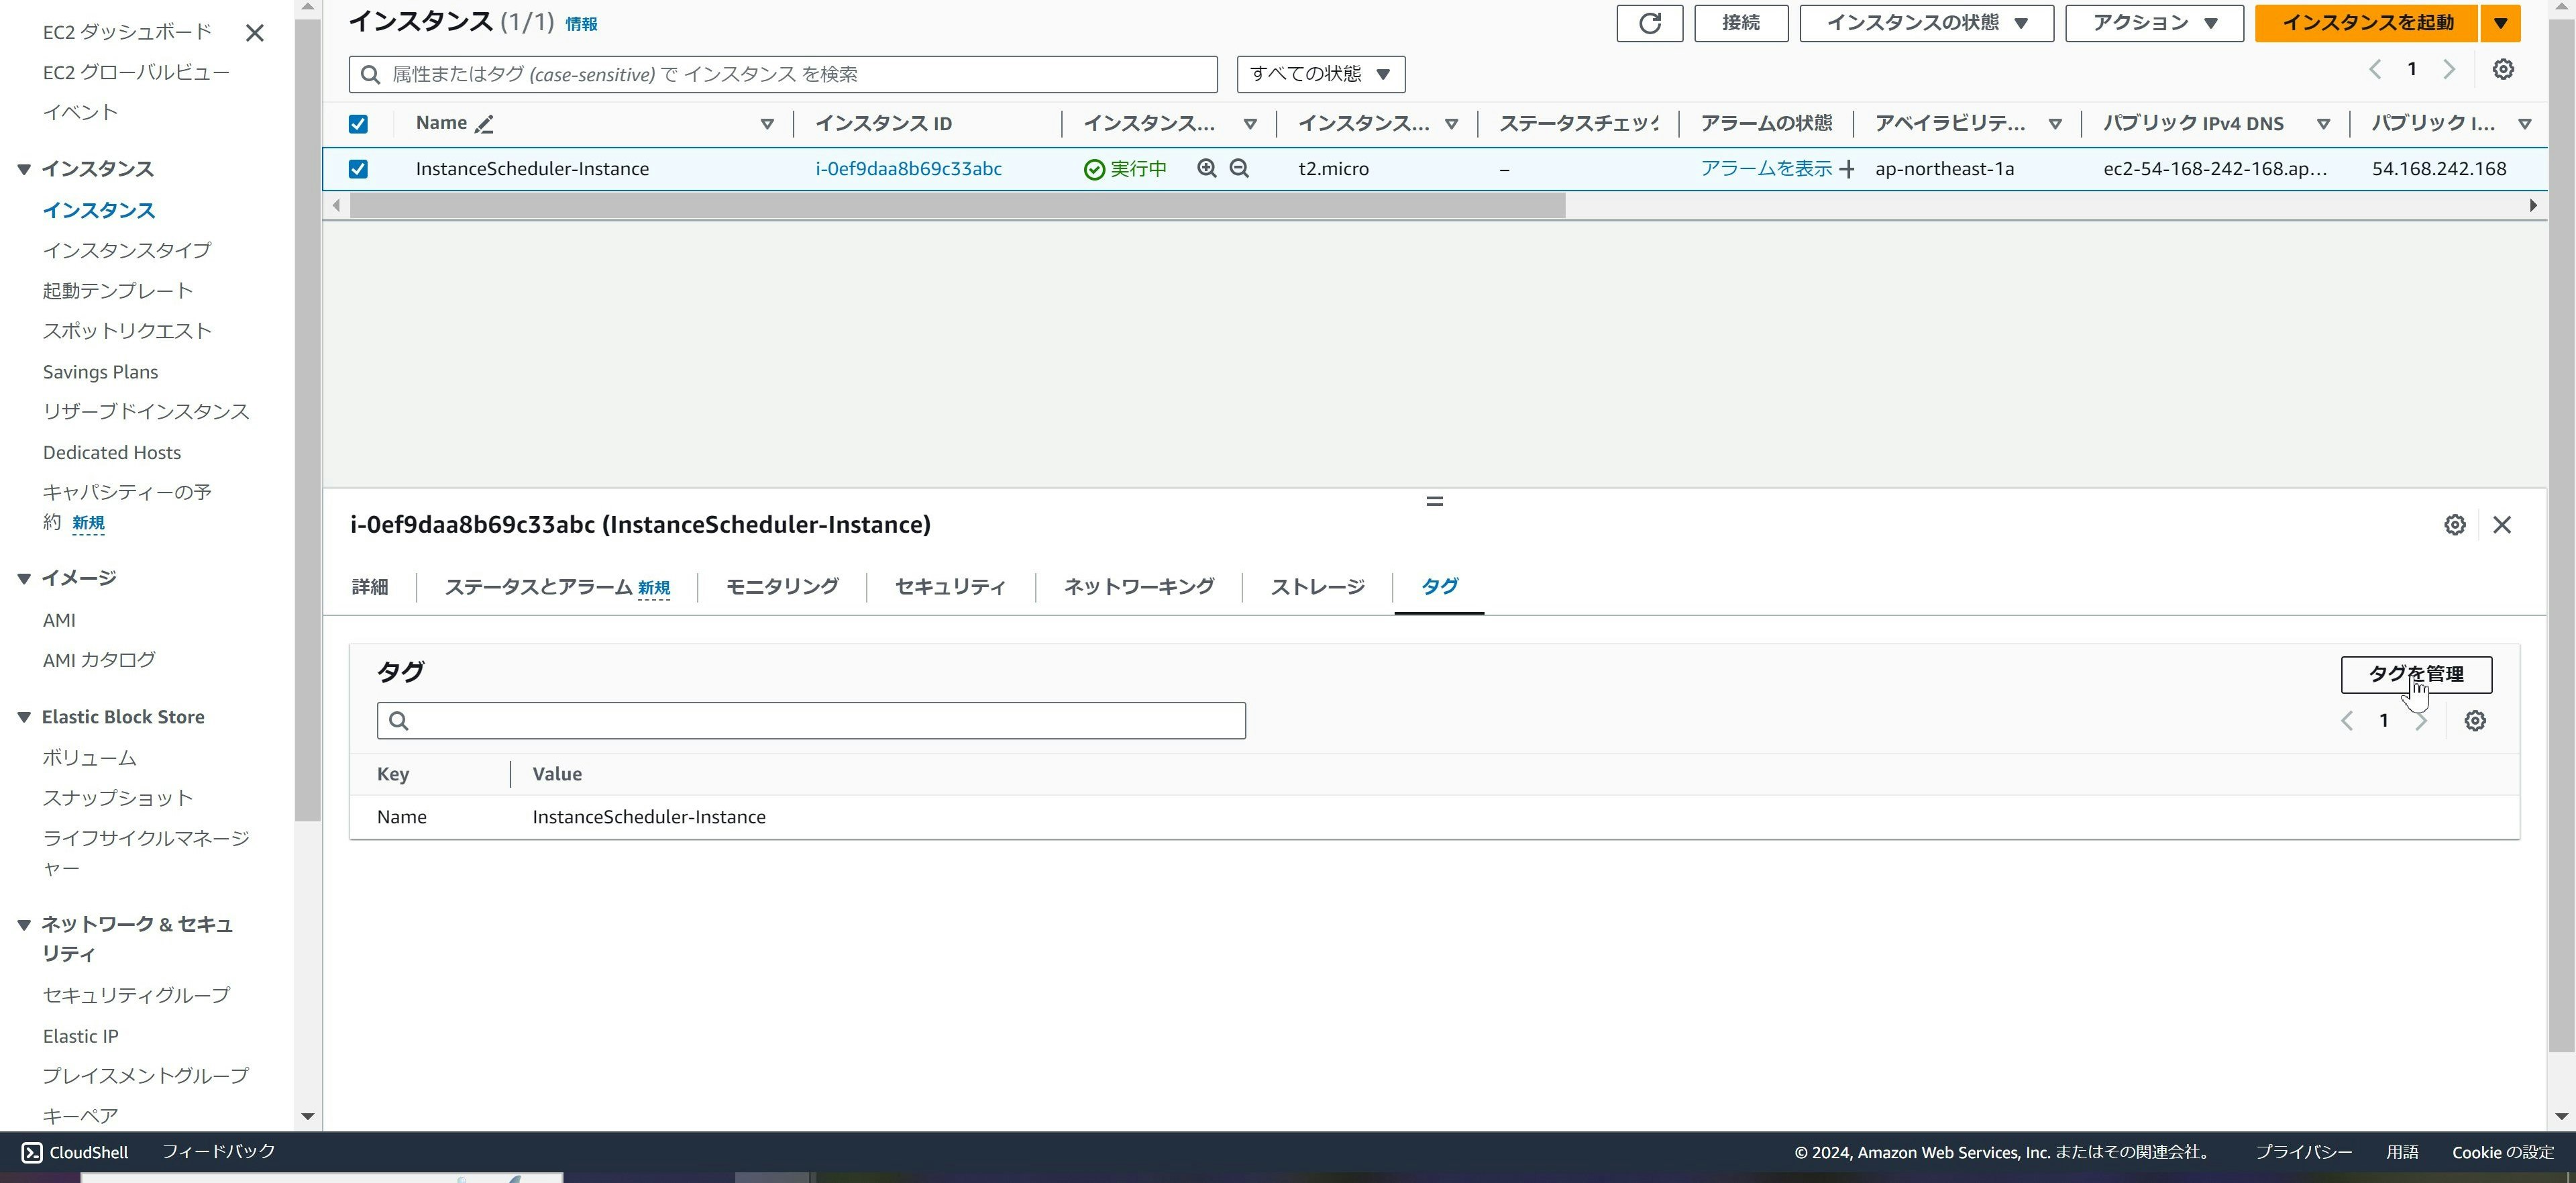Click the タグを管理 button
The image size is (2576, 1183).
[2415, 674]
